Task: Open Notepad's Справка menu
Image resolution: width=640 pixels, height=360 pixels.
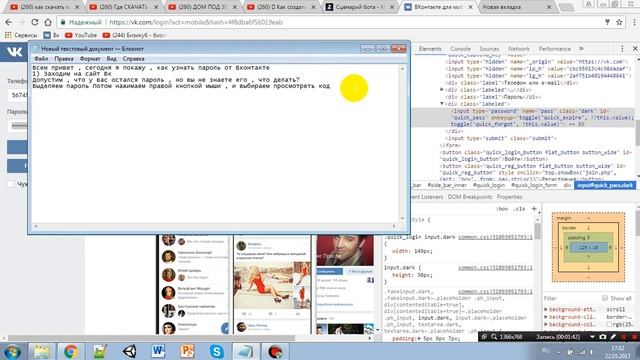Action: click(x=133, y=59)
